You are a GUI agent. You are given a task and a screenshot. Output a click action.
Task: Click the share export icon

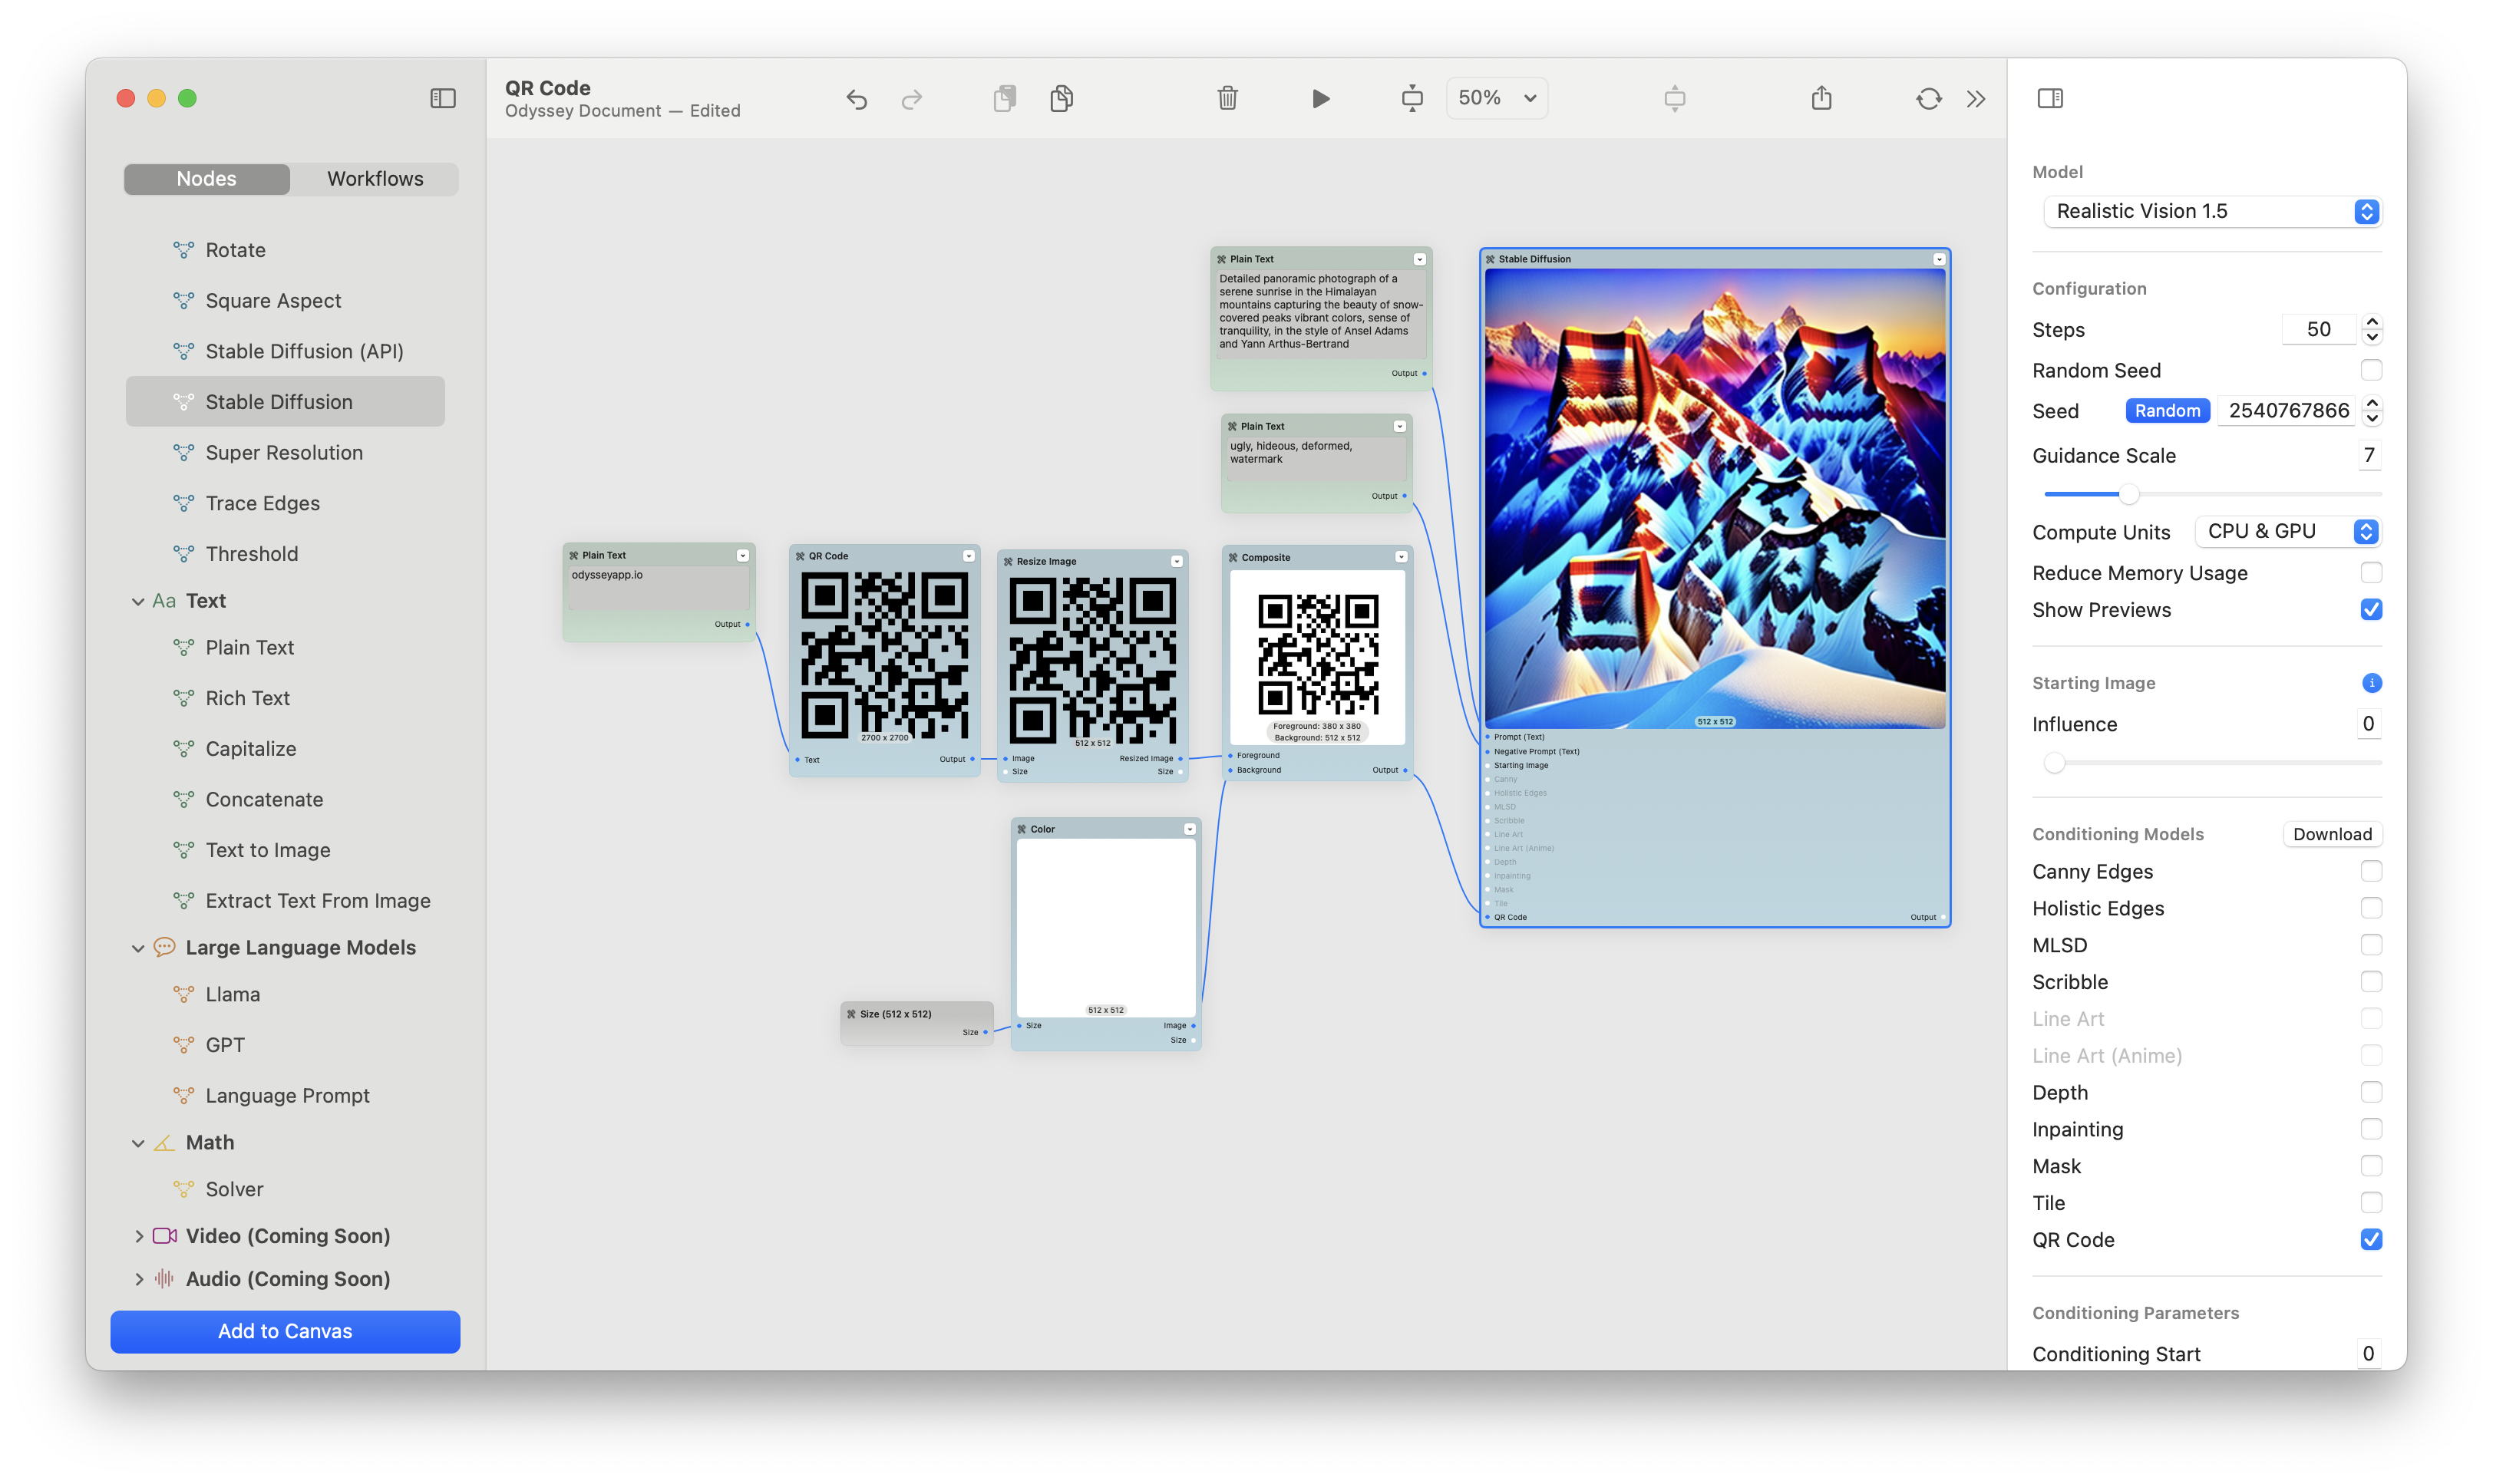(x=1821, y=98)
